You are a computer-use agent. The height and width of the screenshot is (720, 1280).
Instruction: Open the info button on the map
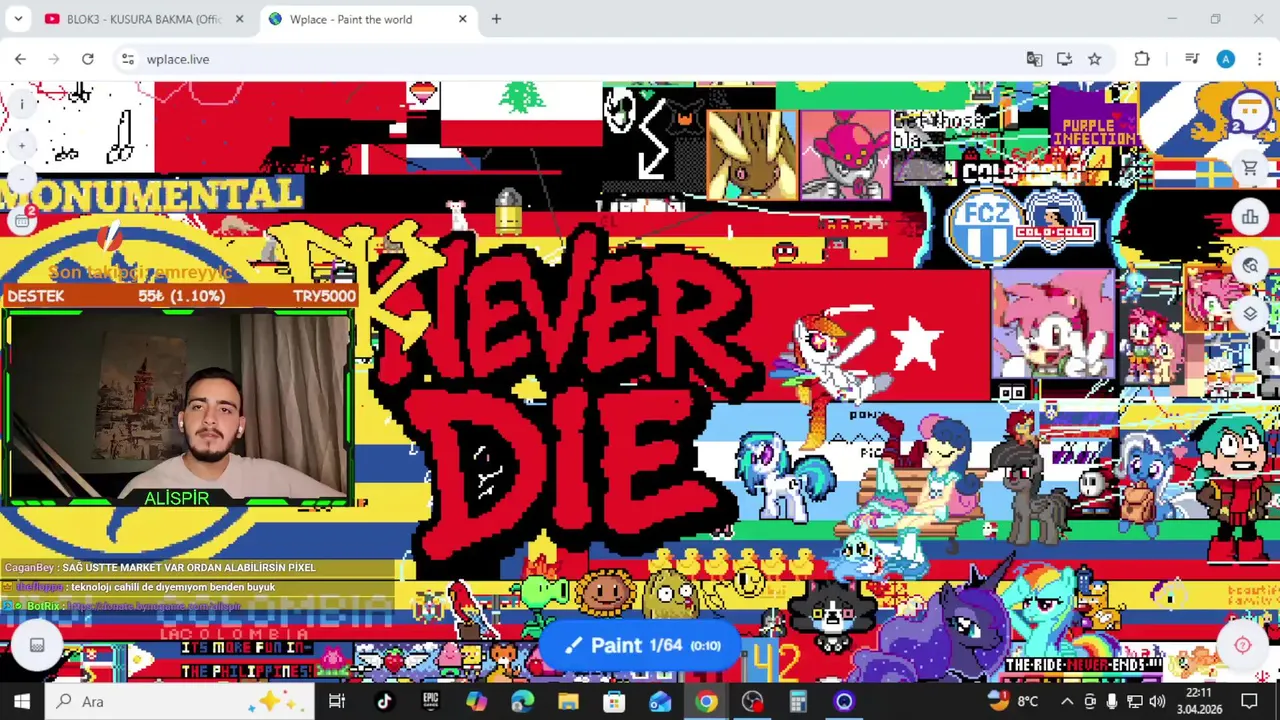click(x=22, y=104)
